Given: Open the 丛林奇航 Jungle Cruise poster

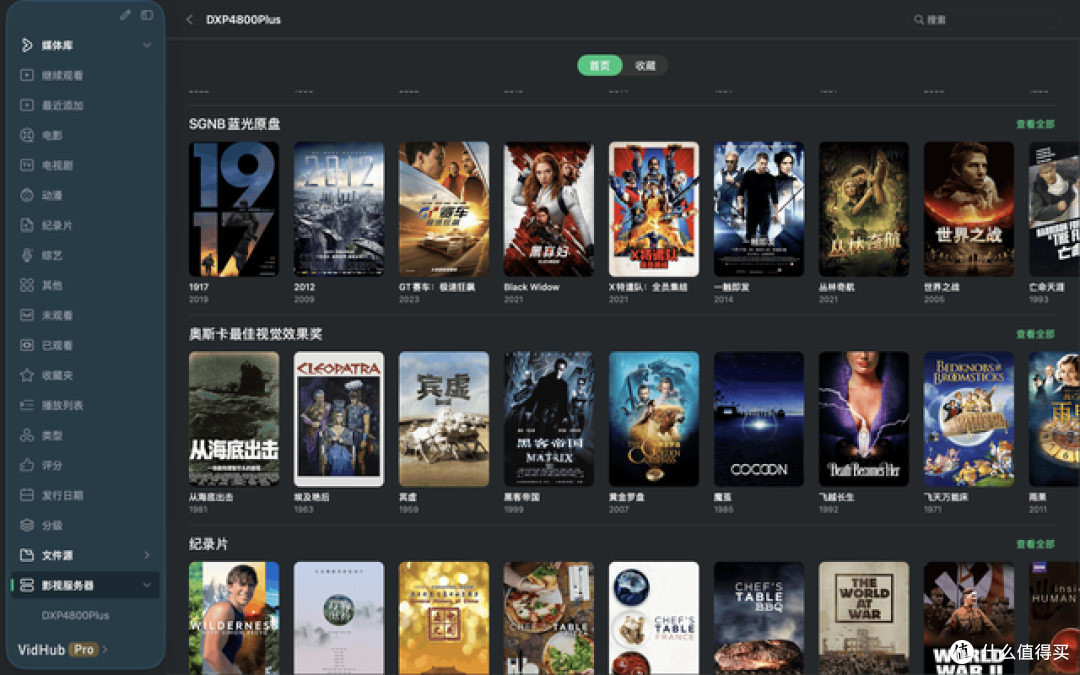Looking at the screenshot, I should click(864, 209).
